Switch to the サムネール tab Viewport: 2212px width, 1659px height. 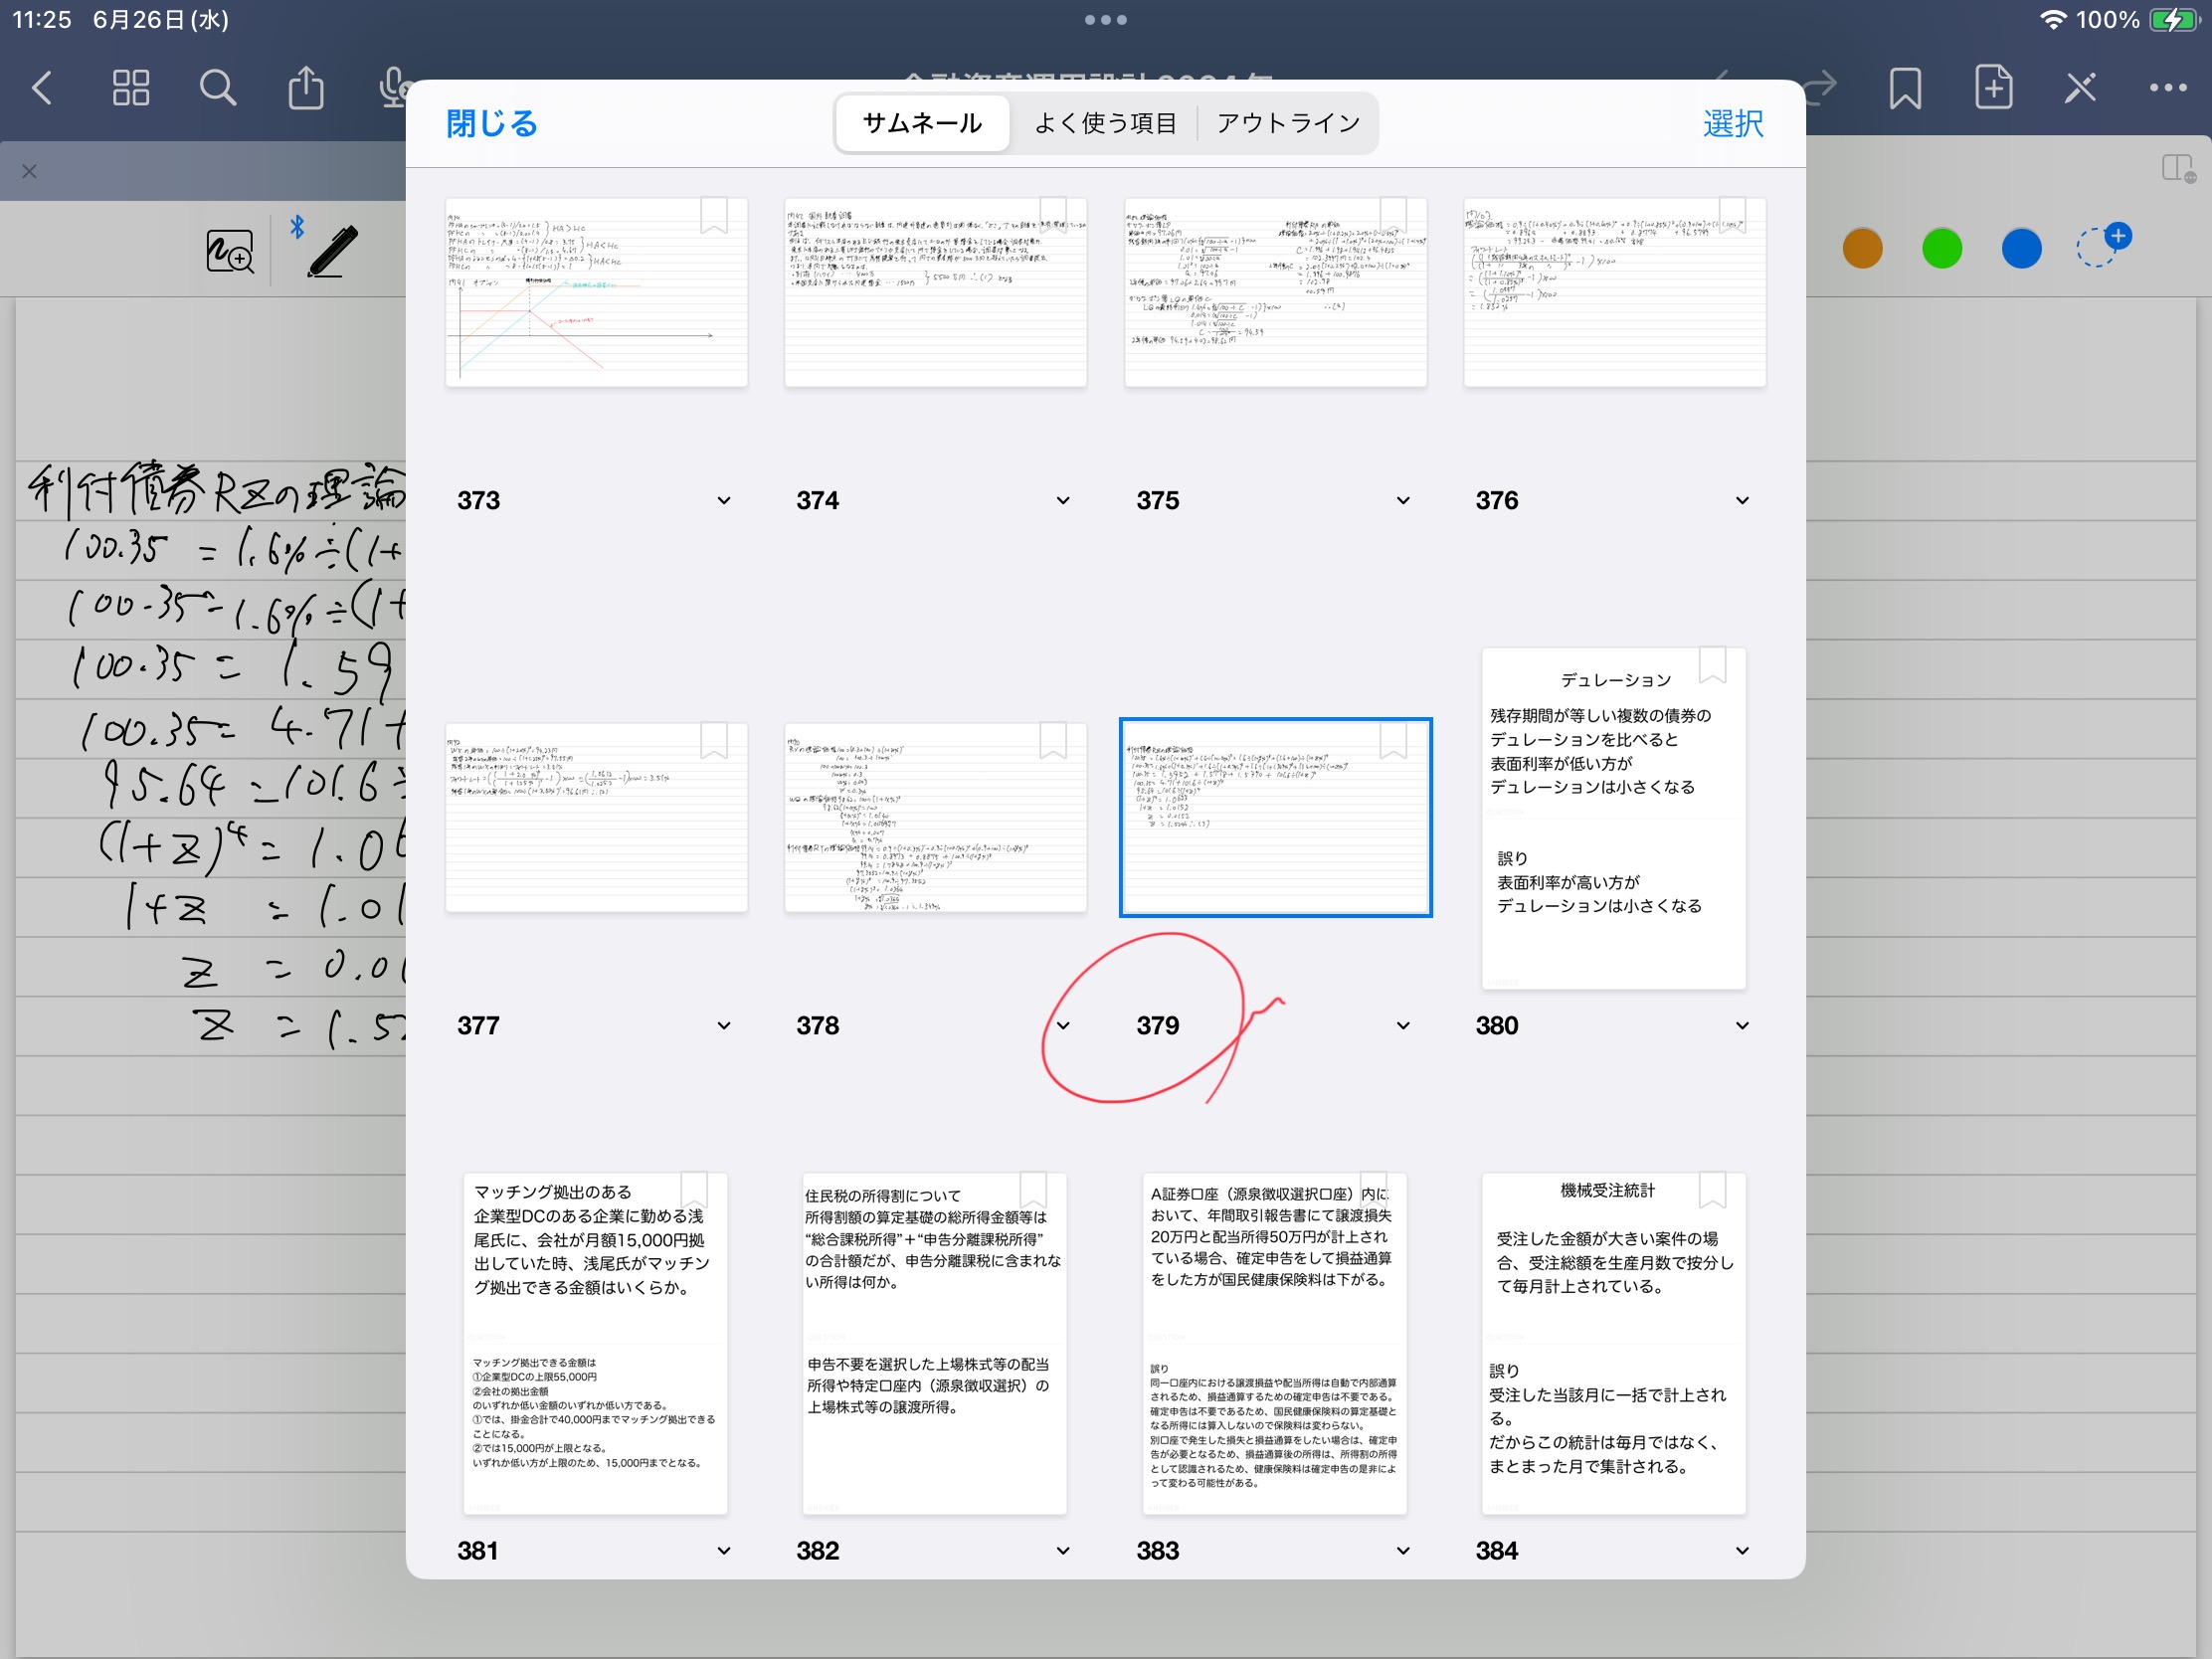922,123
